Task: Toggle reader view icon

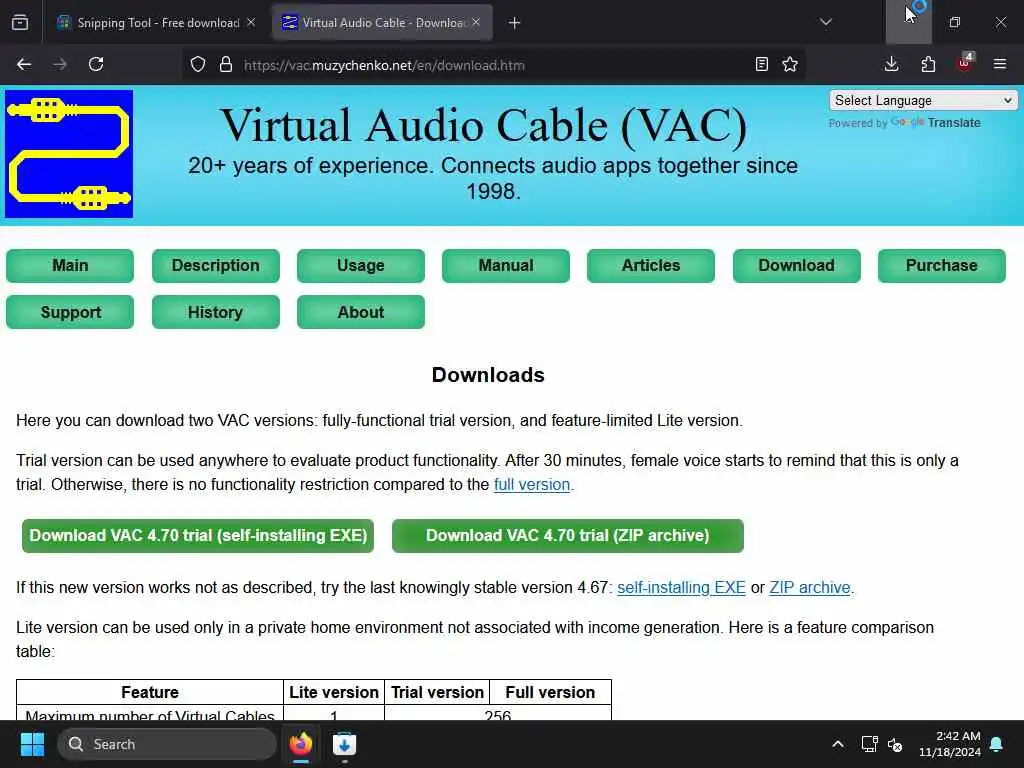Action: tap(761, 64)
